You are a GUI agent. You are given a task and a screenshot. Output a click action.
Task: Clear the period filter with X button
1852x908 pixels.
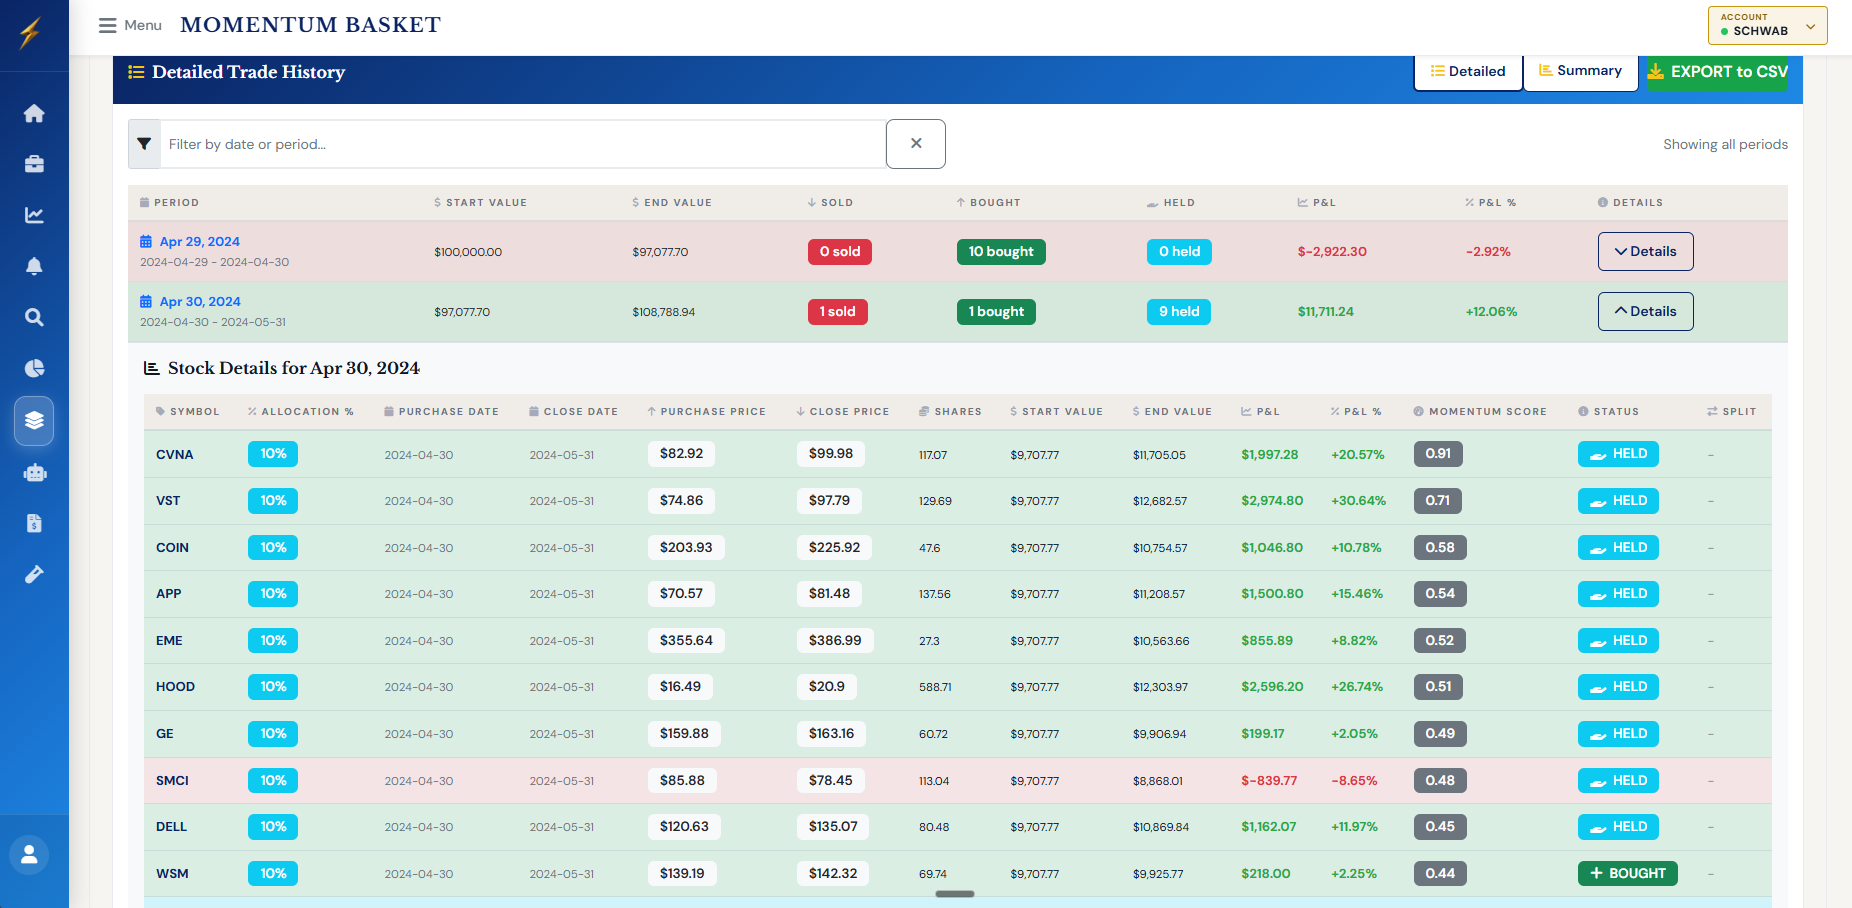915,144
